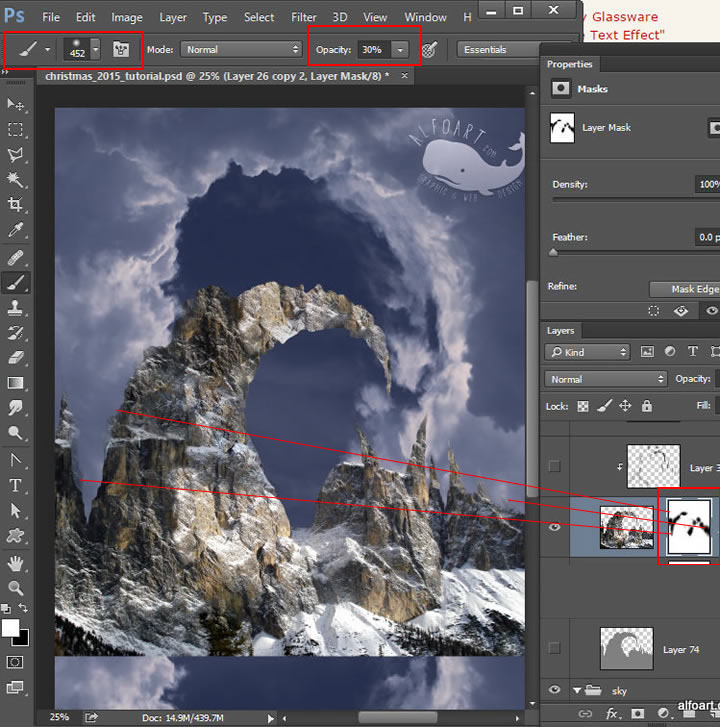
Task: Show Layer 74 visibility
Action: [x=555, y=649]
